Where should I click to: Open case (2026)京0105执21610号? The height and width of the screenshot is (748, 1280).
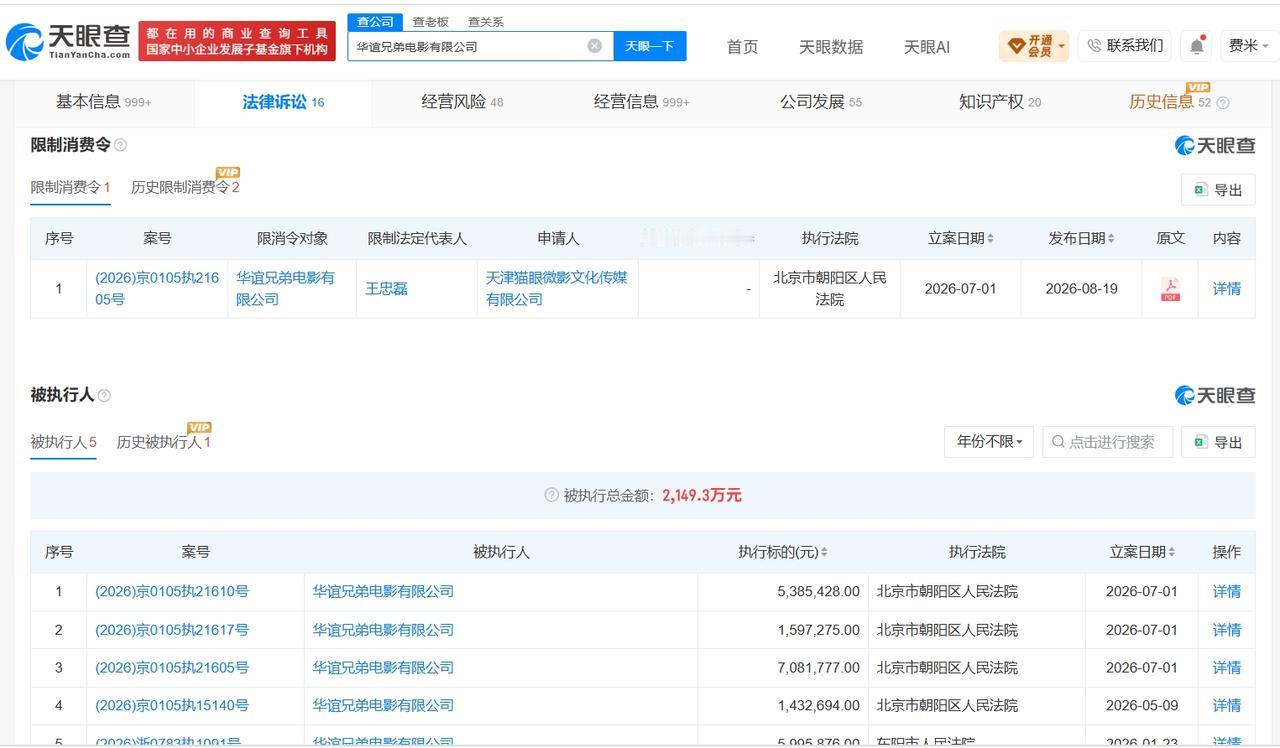pos(172,592)
